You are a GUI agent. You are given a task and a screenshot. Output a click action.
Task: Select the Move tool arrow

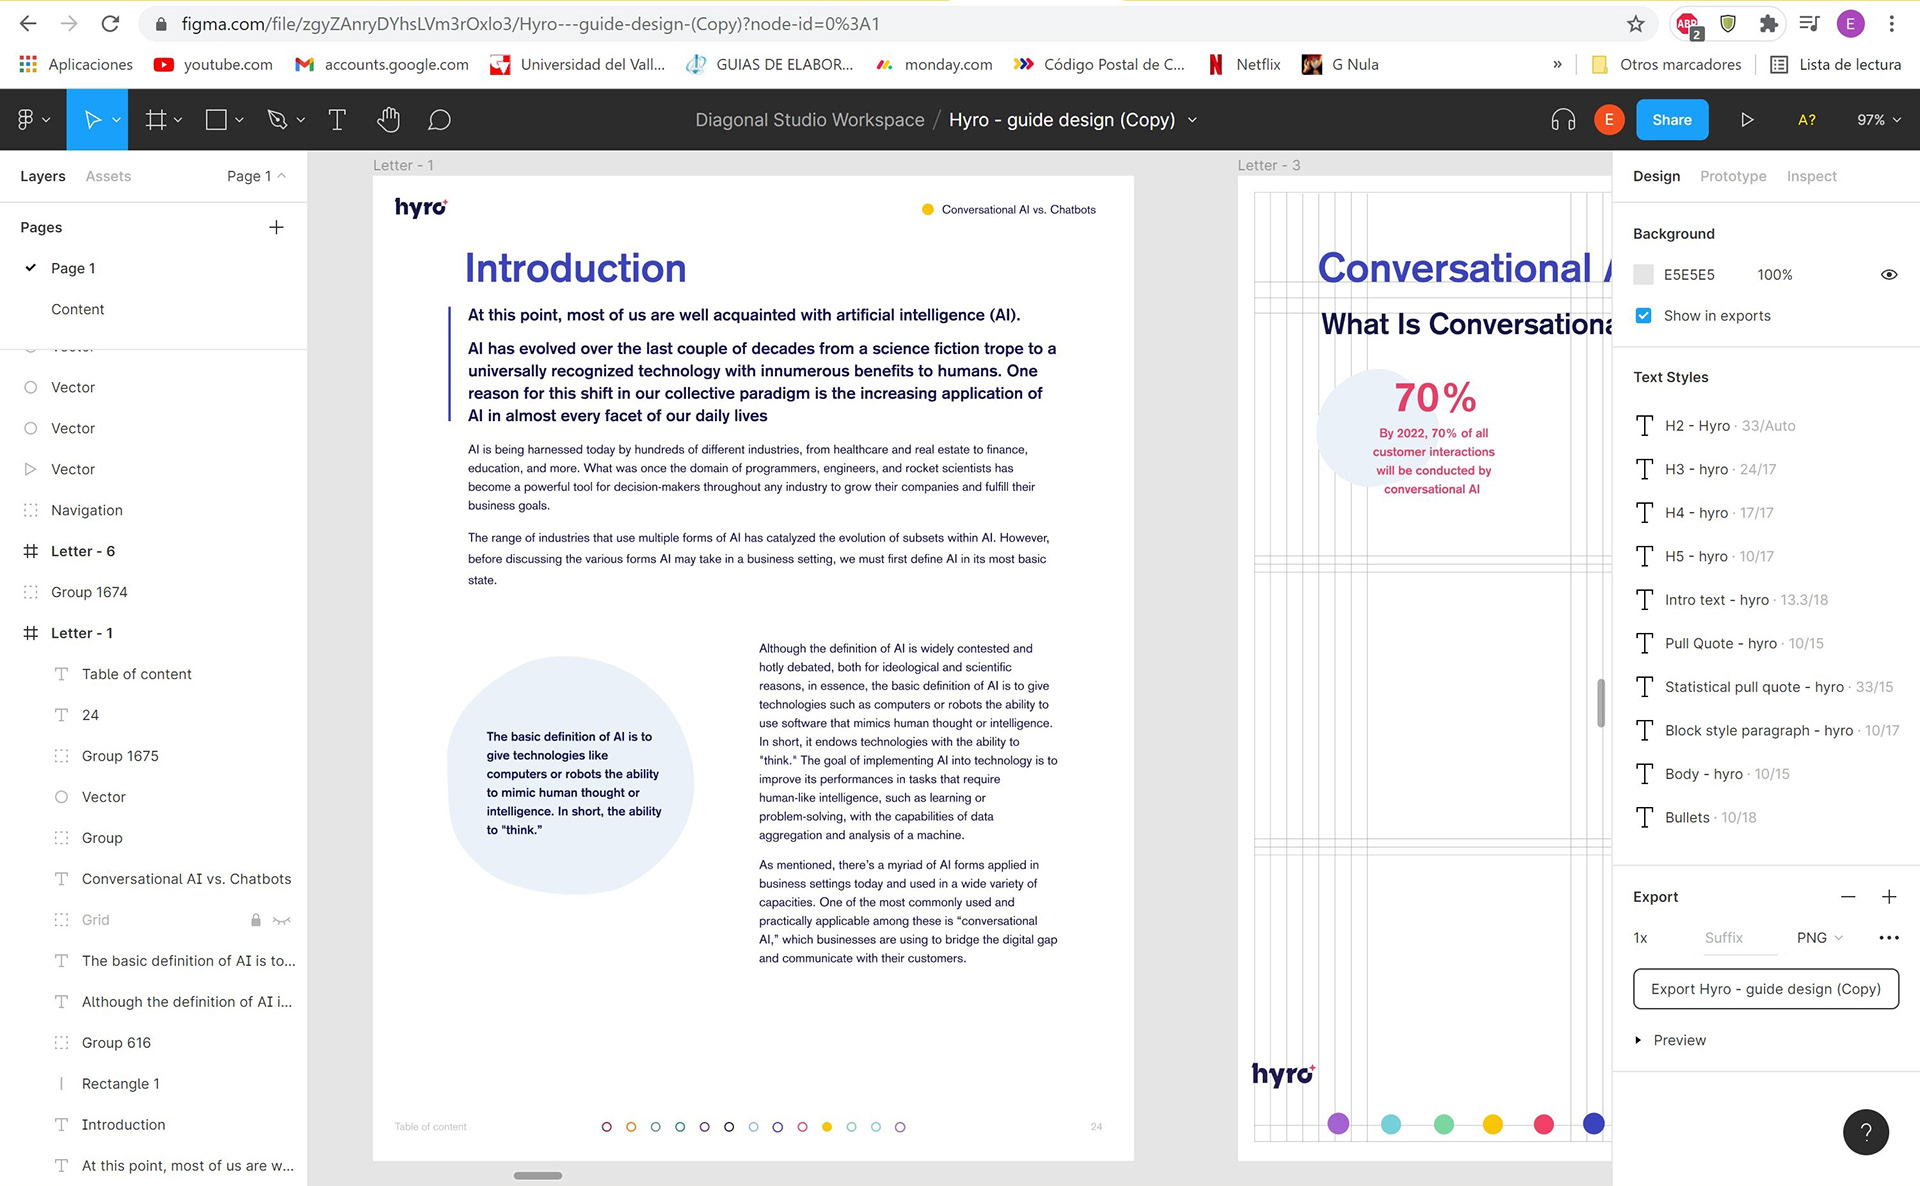click(x=91, y=120)
